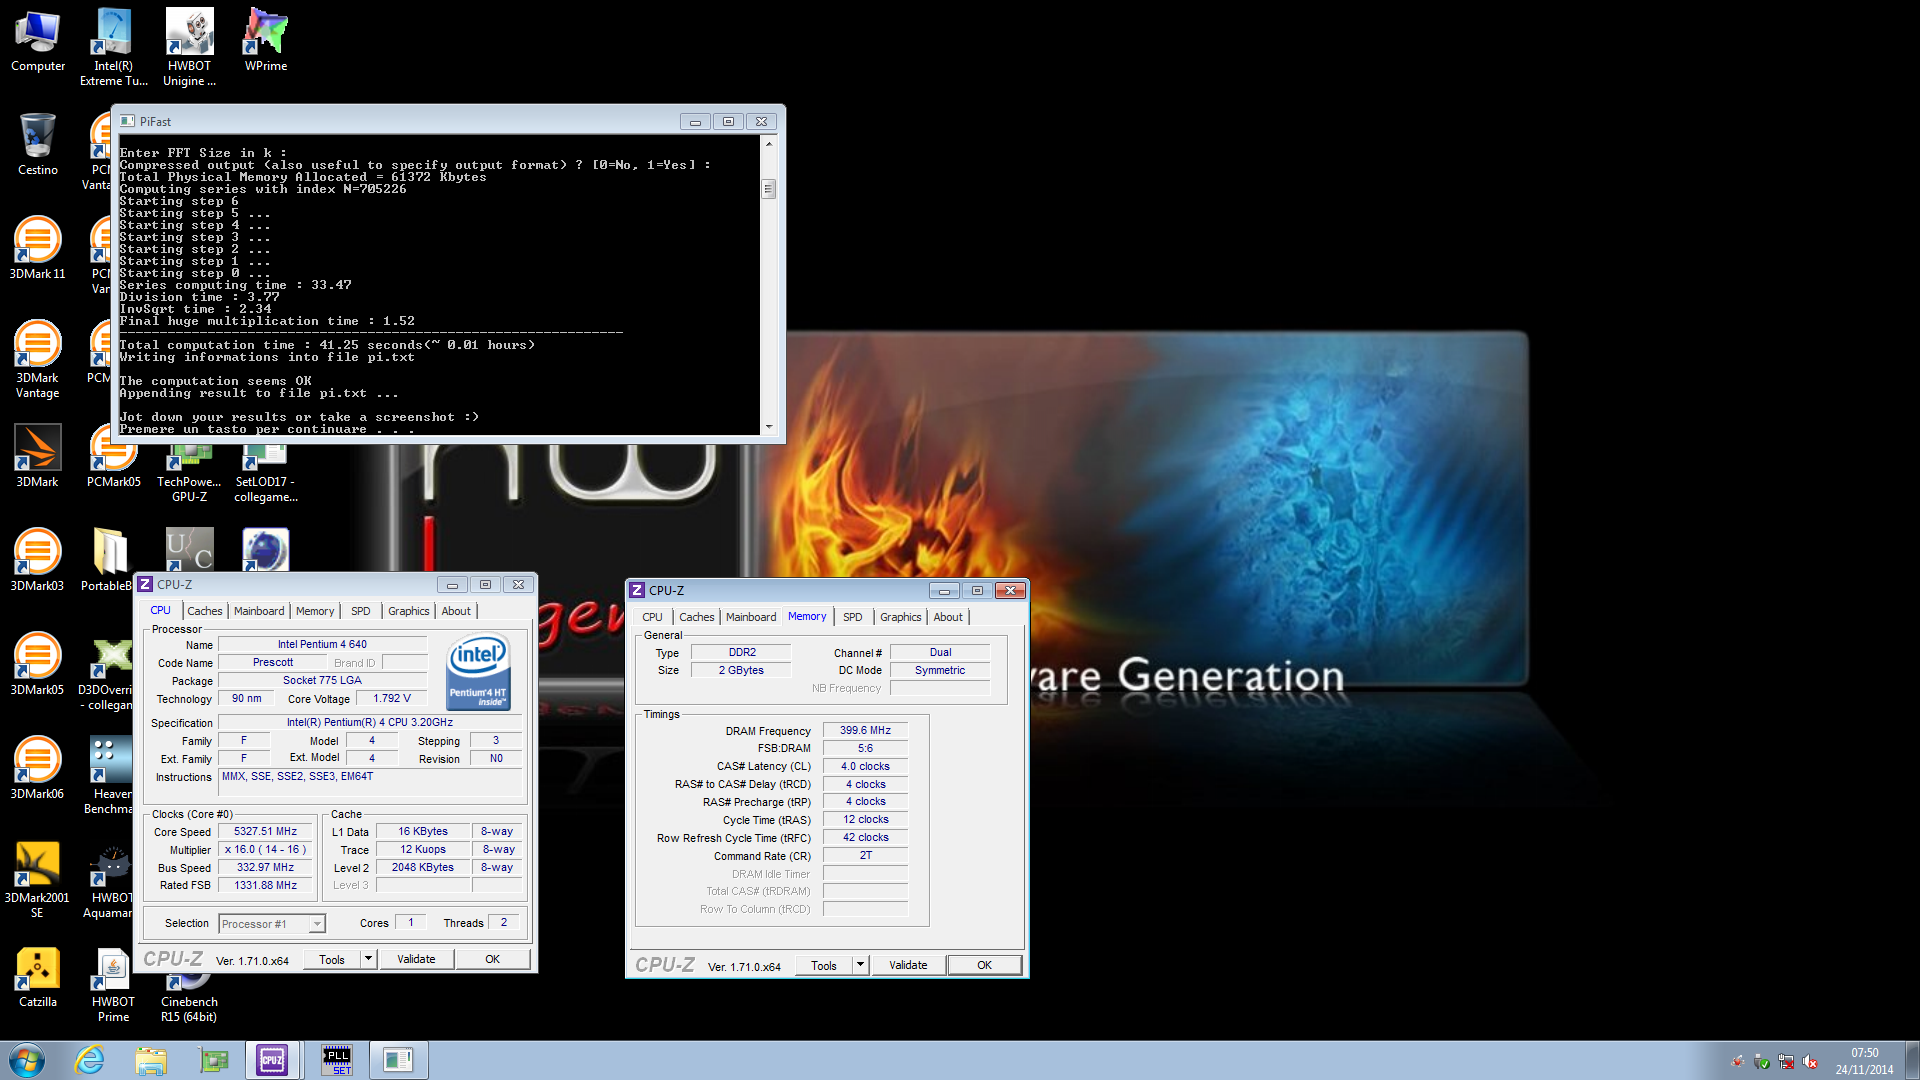Viewport: 1920px width, 1080px height.
Task: Open HWBOT Prime shortcut
Action: click(113, 984)
